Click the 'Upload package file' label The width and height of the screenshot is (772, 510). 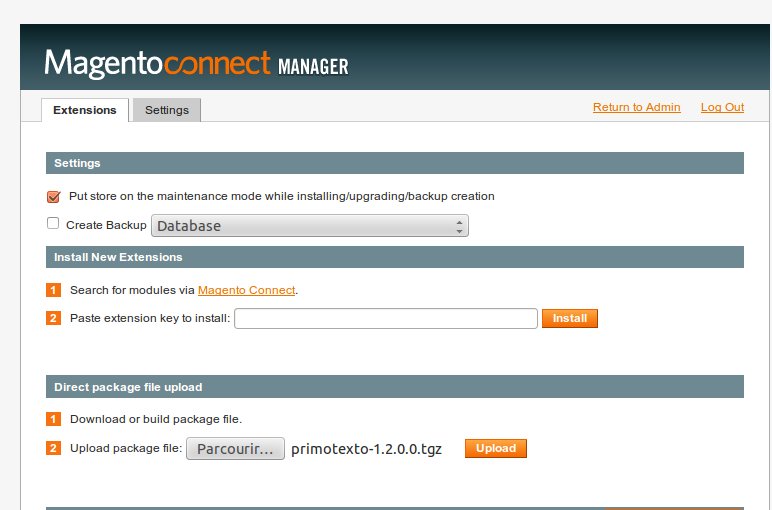[126, 448]
